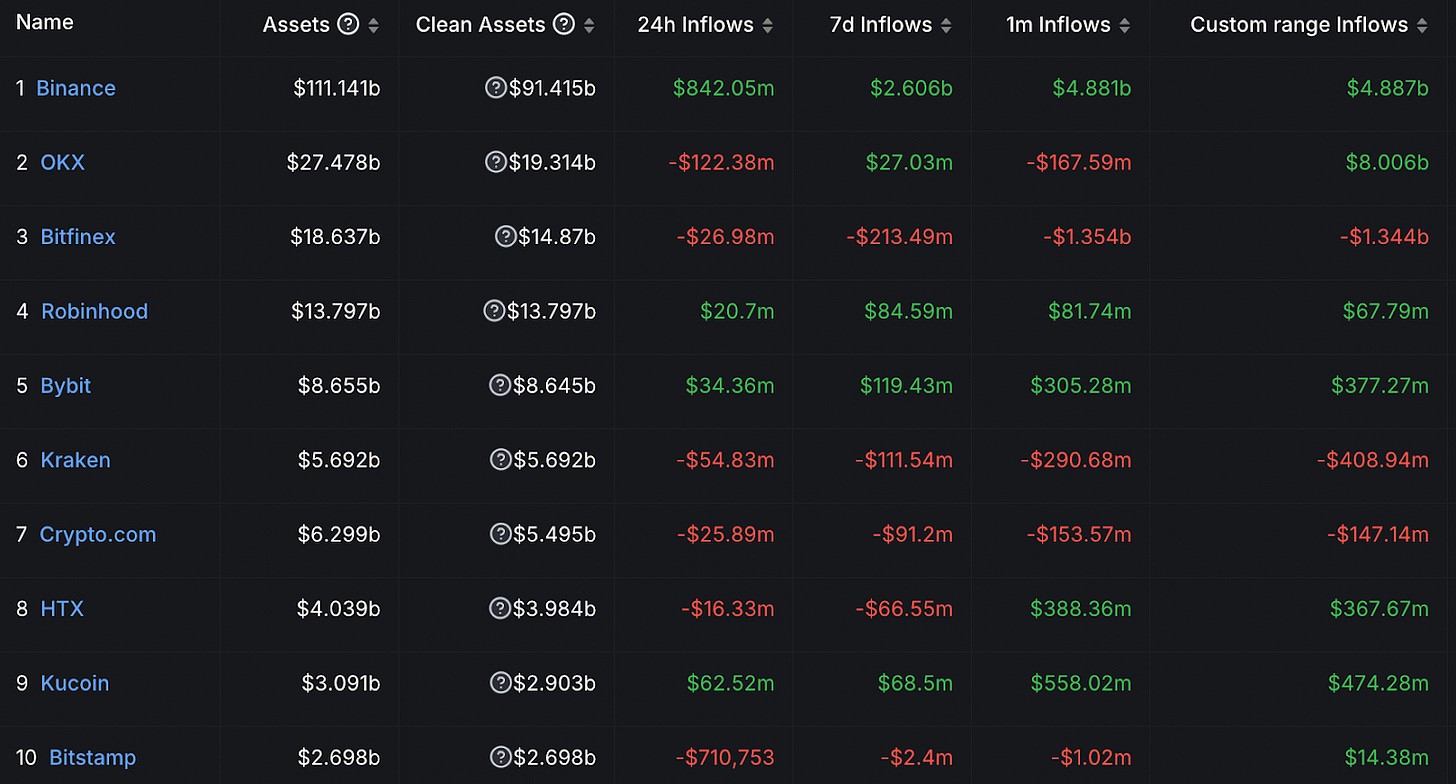Select Bitstamp 24h inflow -$710,753

coord(725,758)
